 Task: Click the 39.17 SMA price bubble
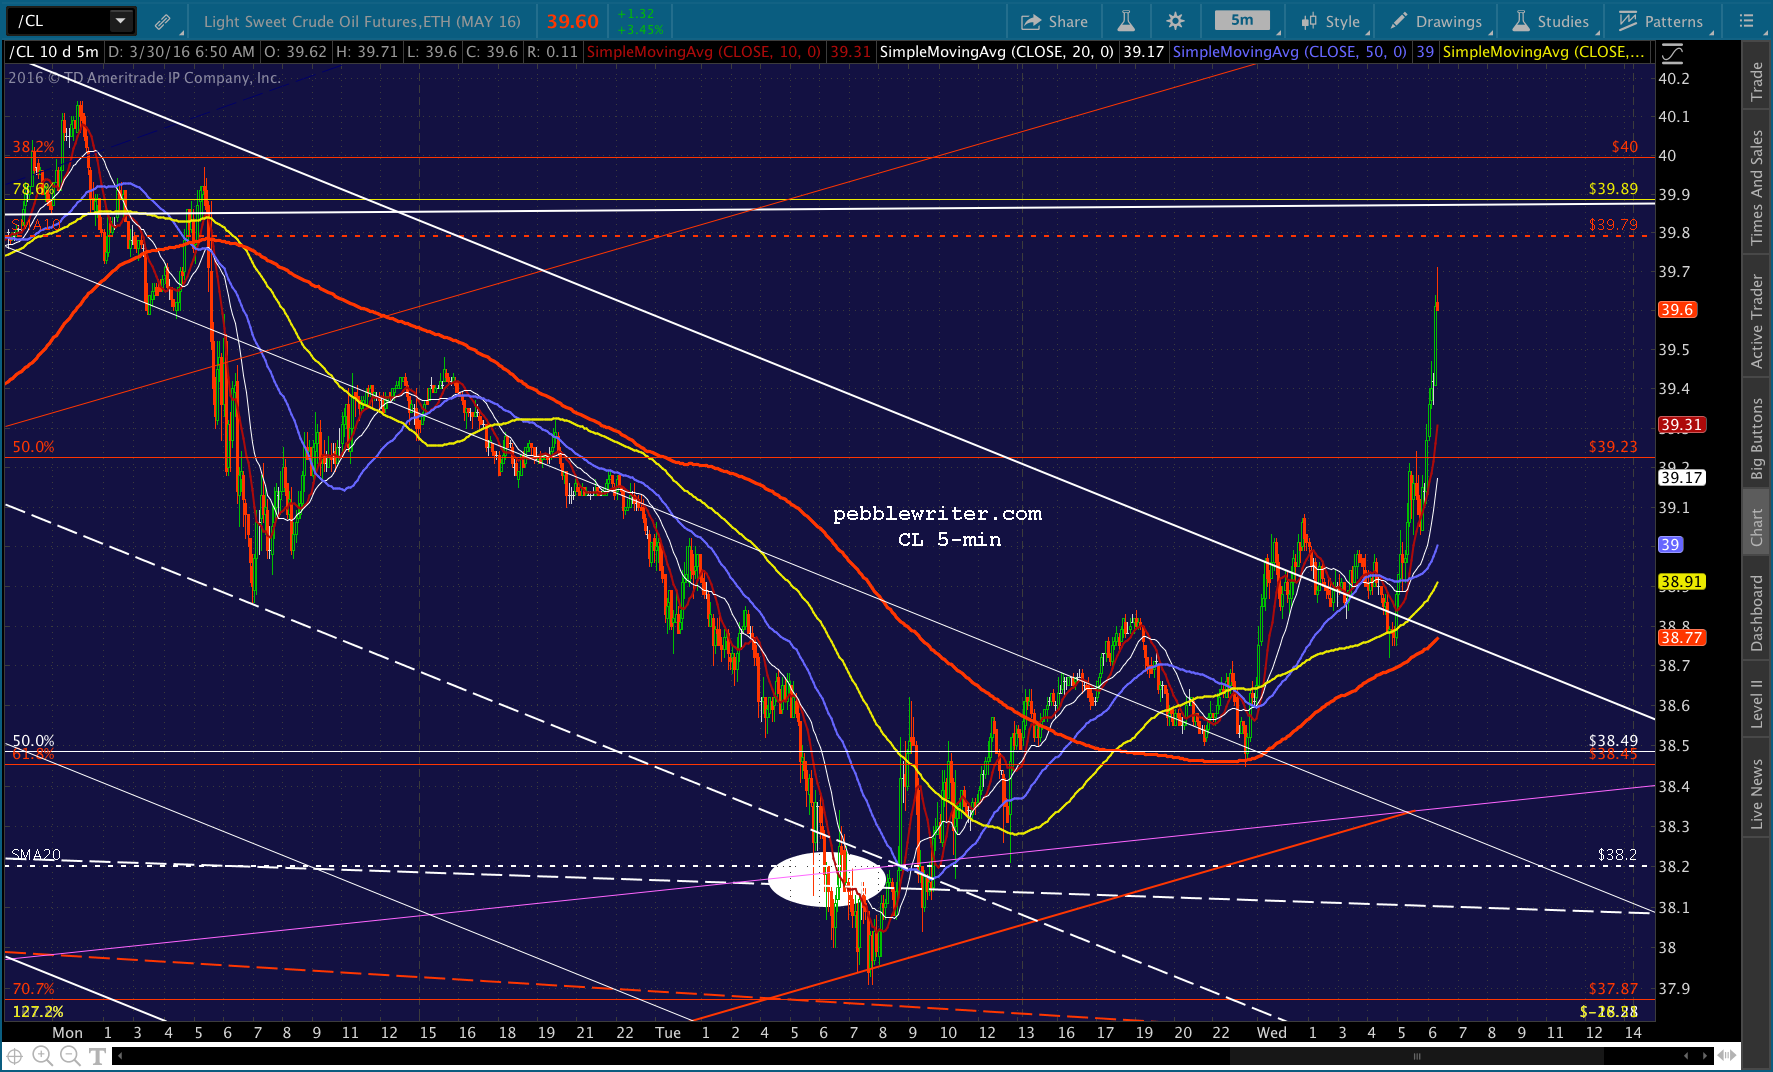click(x=1682, y=478)
